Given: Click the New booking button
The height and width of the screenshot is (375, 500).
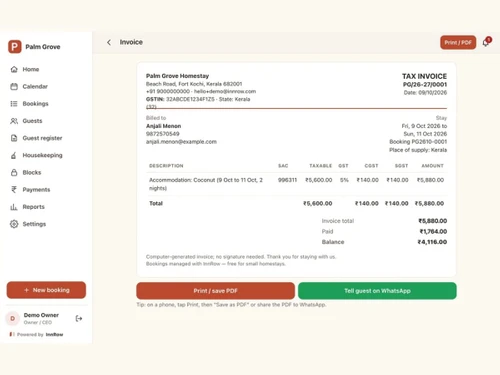Looking at the screenshot, I should [x=46, y=290].
